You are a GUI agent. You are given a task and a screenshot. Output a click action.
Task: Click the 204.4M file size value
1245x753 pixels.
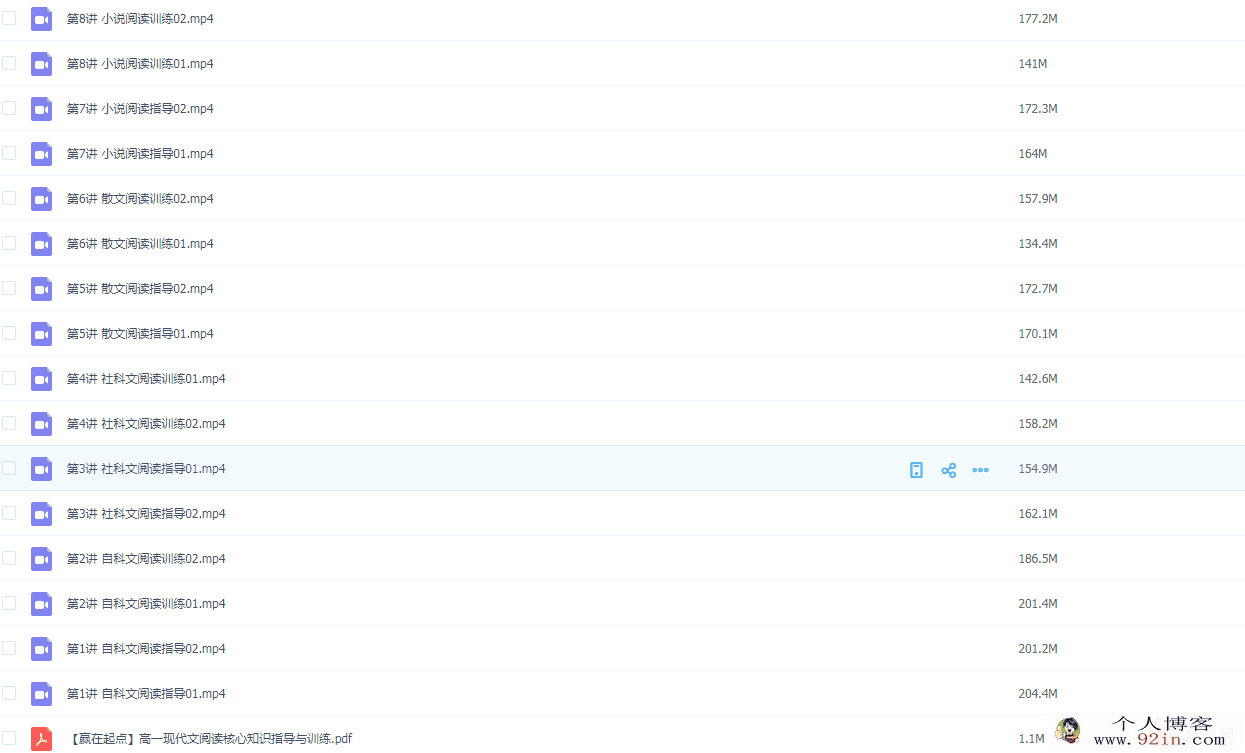coord(1038,694)
